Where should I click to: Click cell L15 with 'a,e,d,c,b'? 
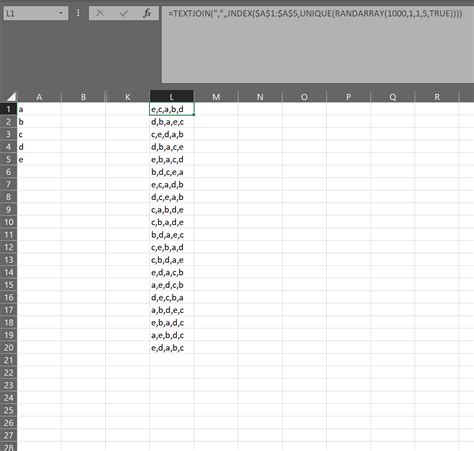171,285
